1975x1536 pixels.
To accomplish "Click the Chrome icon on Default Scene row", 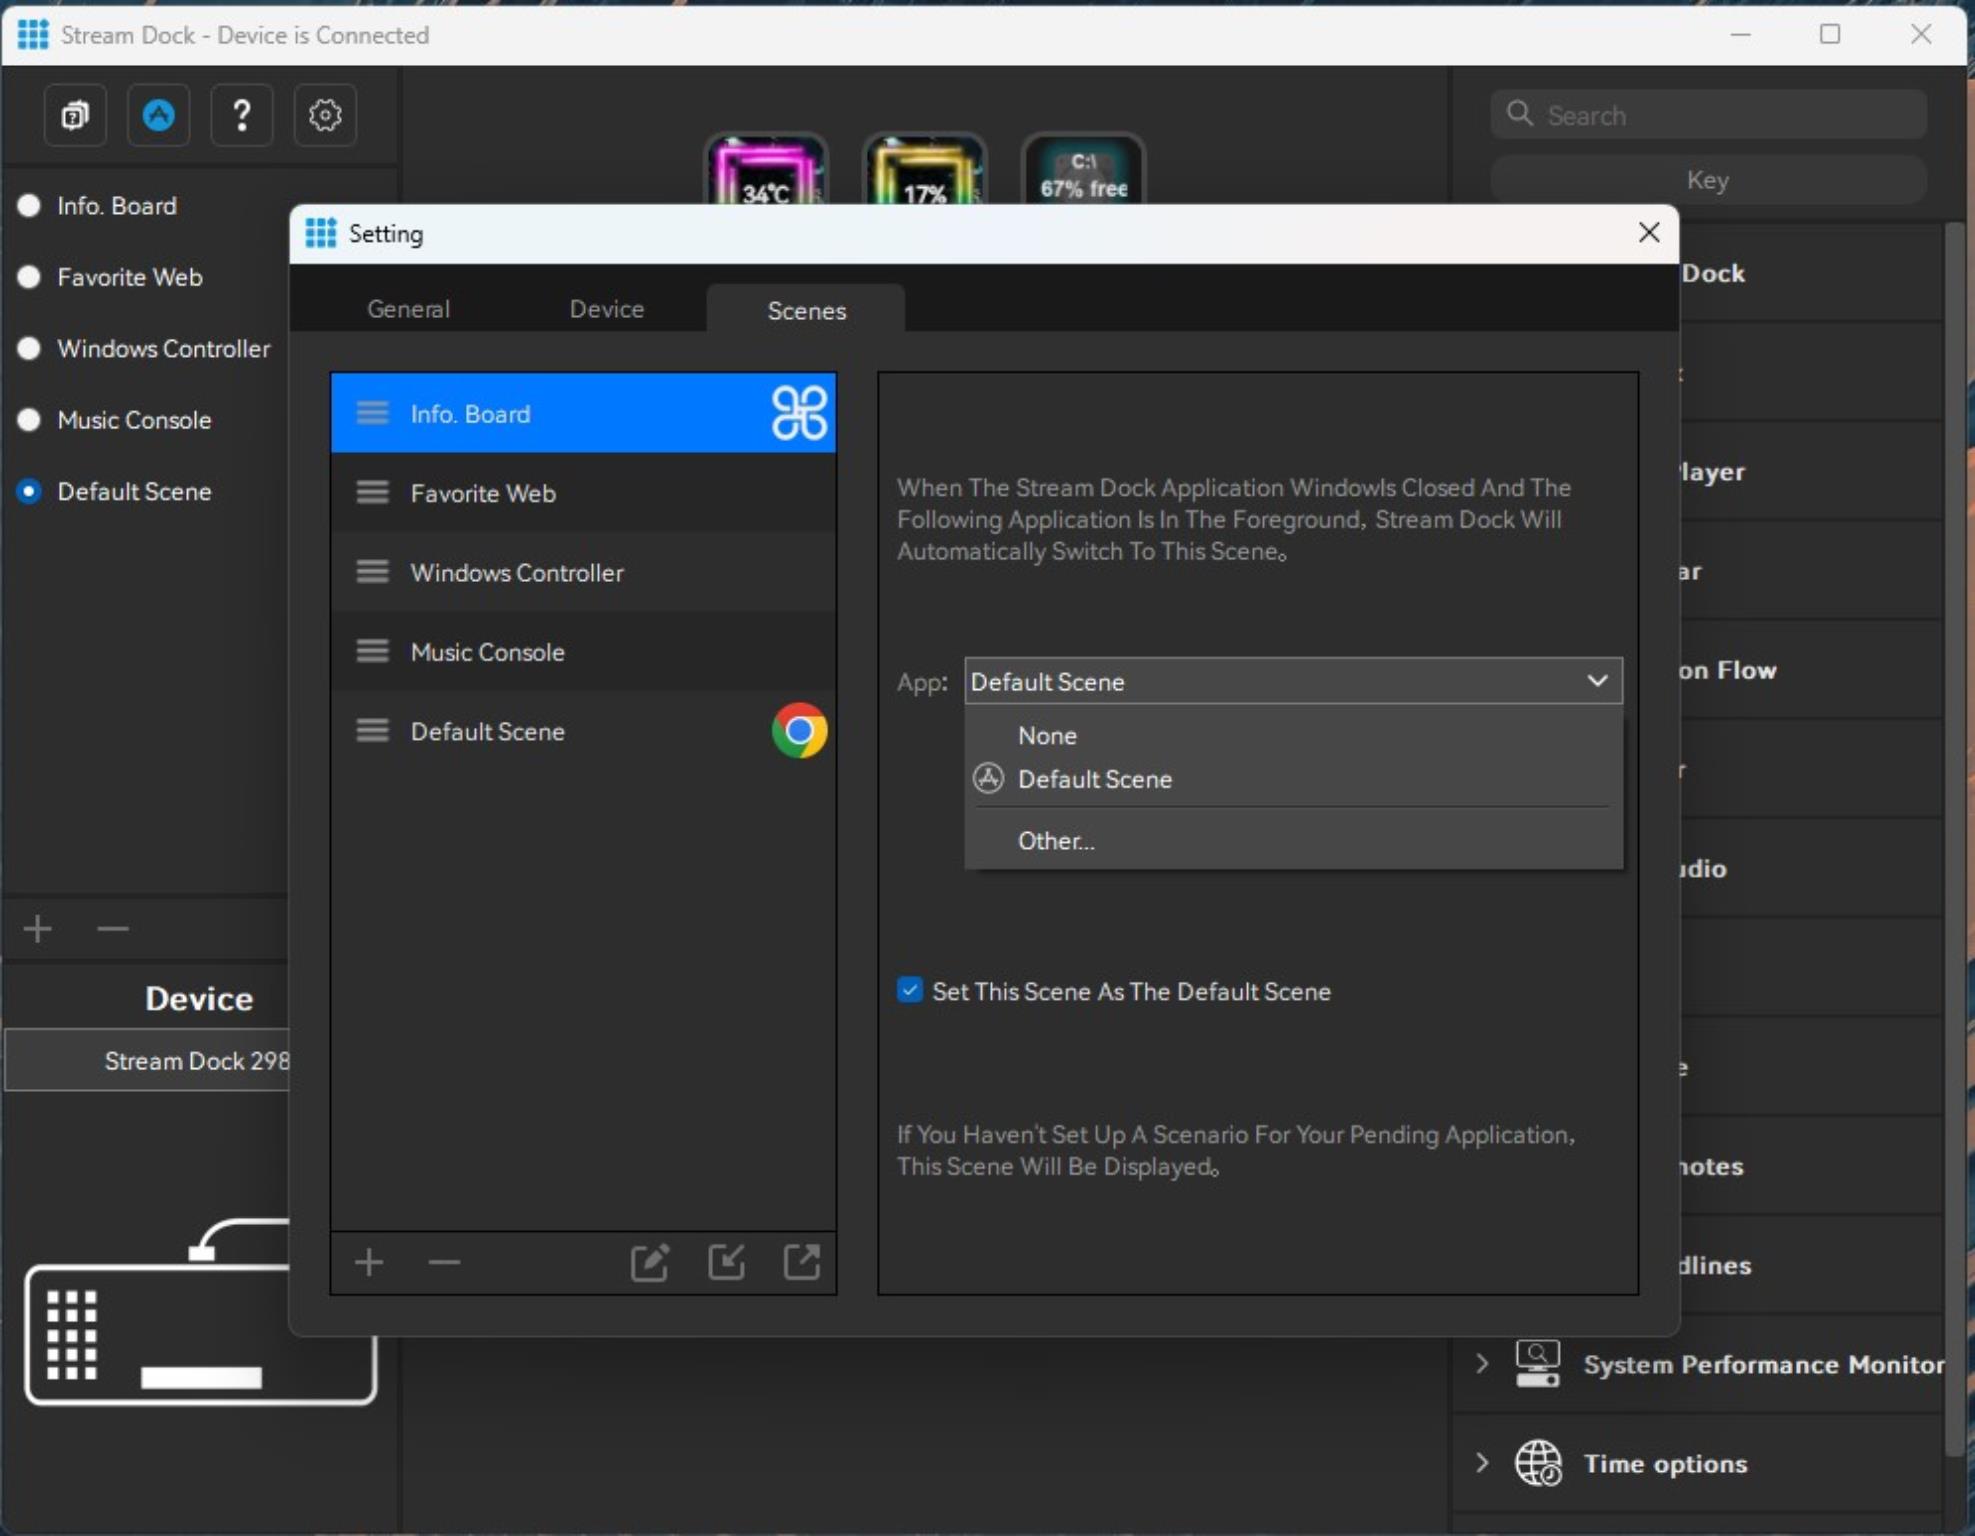I will coord(799,731).
